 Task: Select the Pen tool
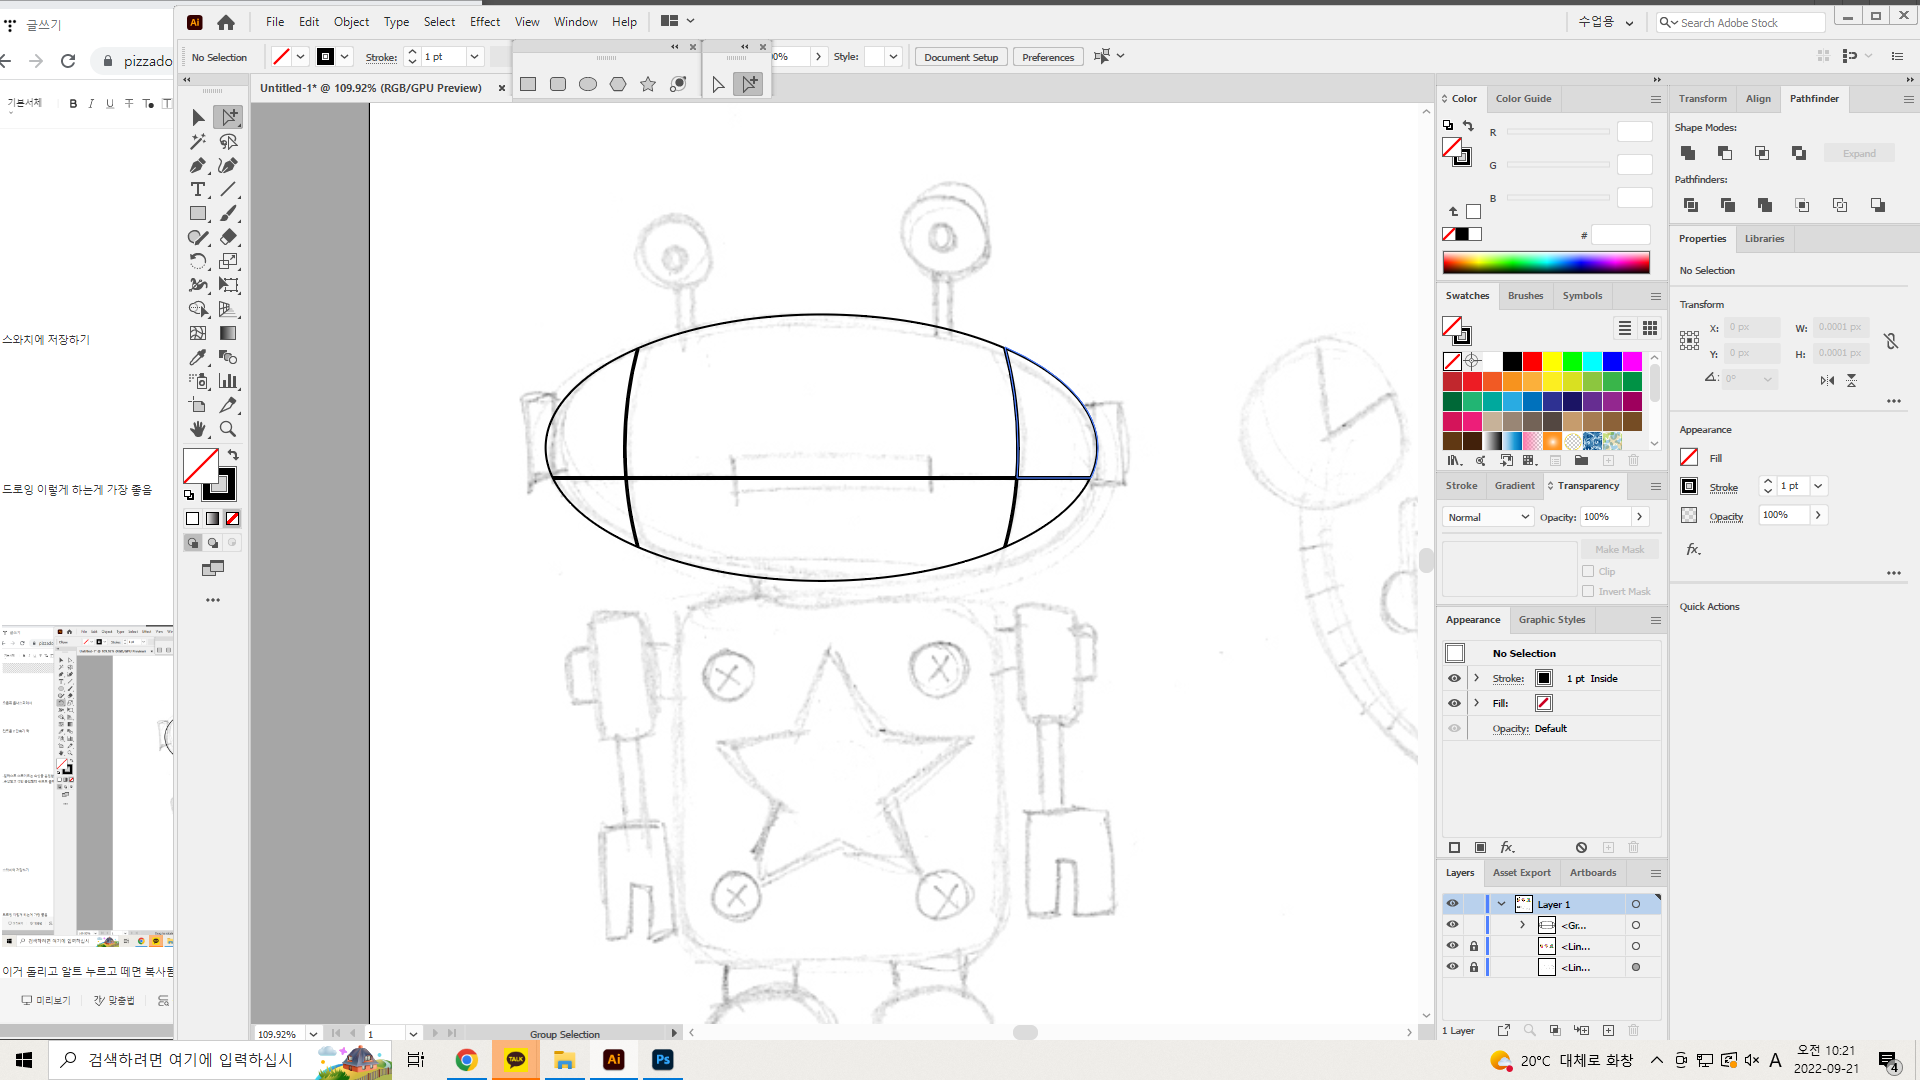[198, 166]
